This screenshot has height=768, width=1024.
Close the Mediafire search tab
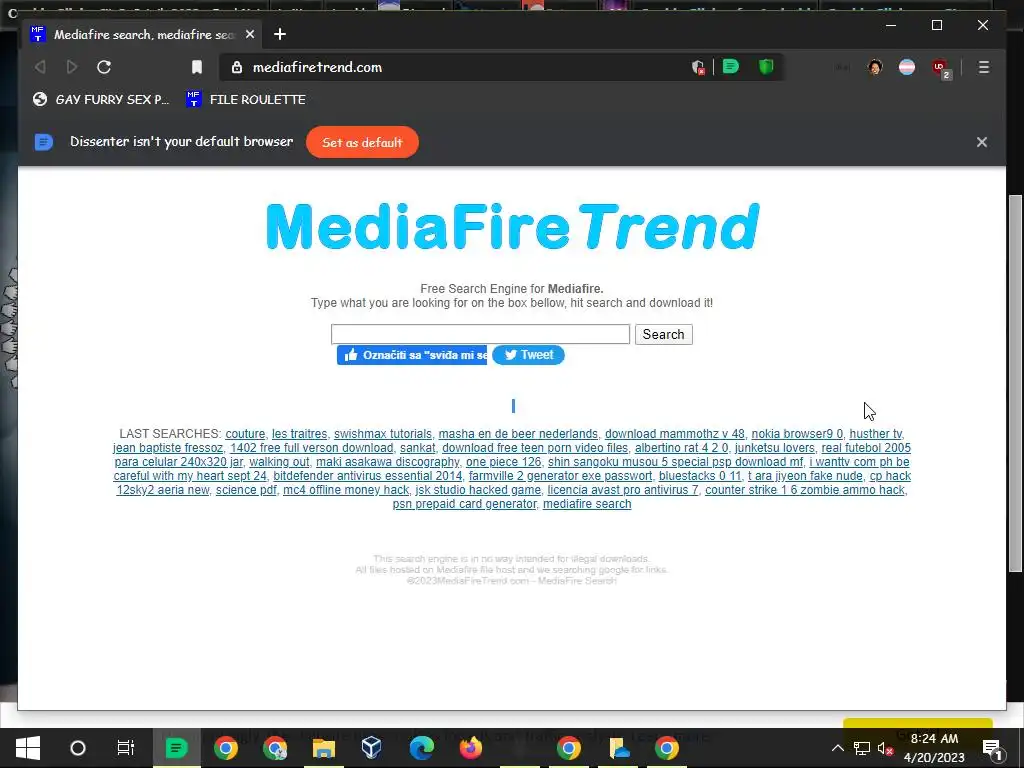click(x=249, y=34)
